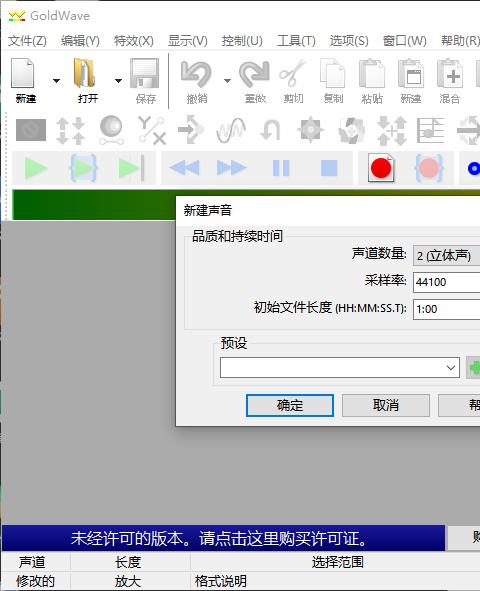
Task: Click the blue rewind button
Action: (184, 168)
